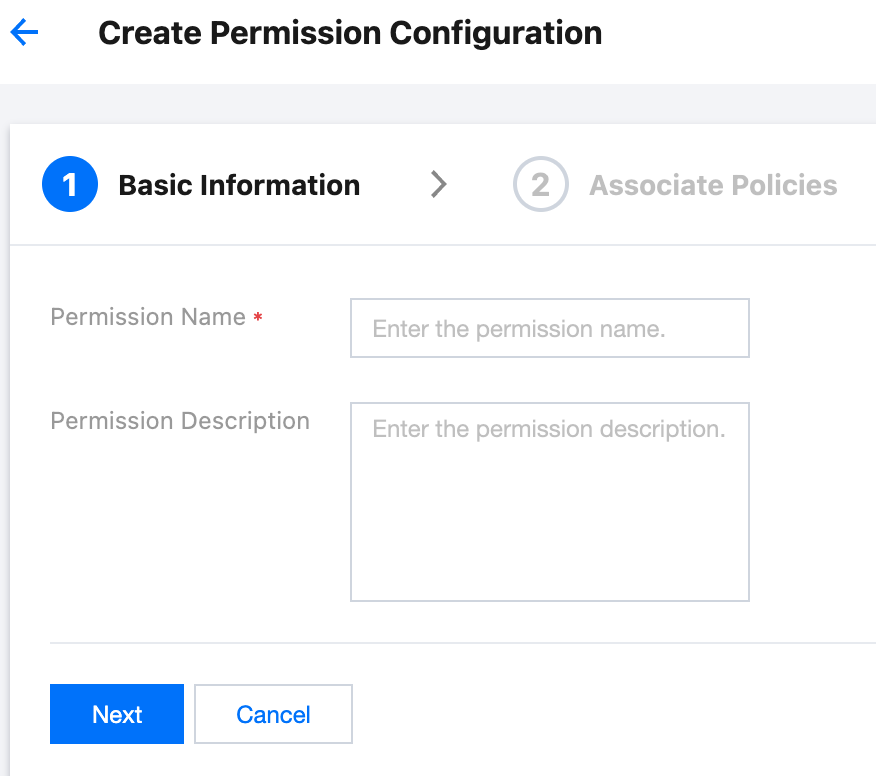
Task: Click the "Enter the permission description." placeholder text
Action: pos(548,430)
